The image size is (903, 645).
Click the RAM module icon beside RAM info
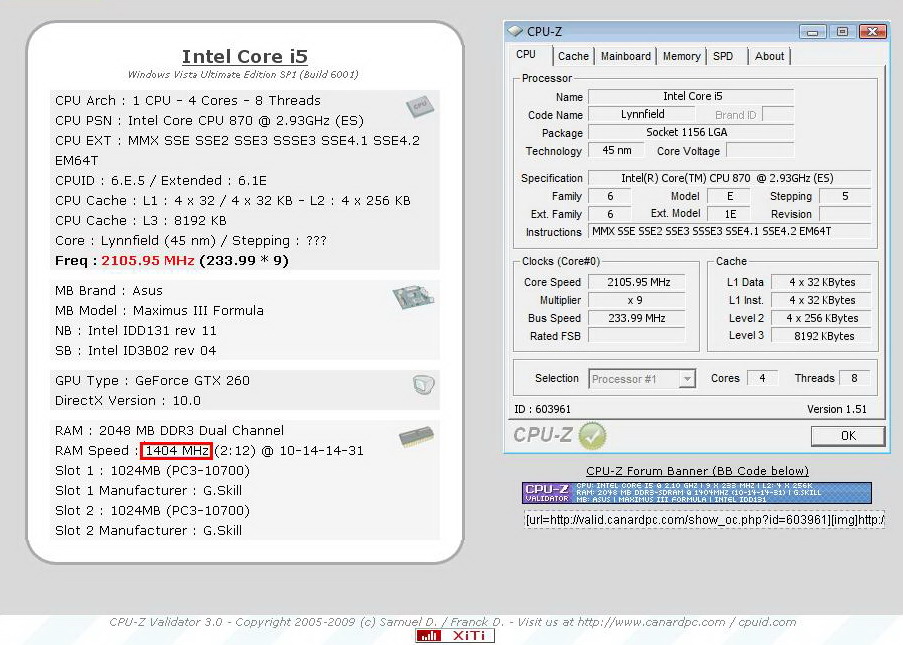pos(416,437)
